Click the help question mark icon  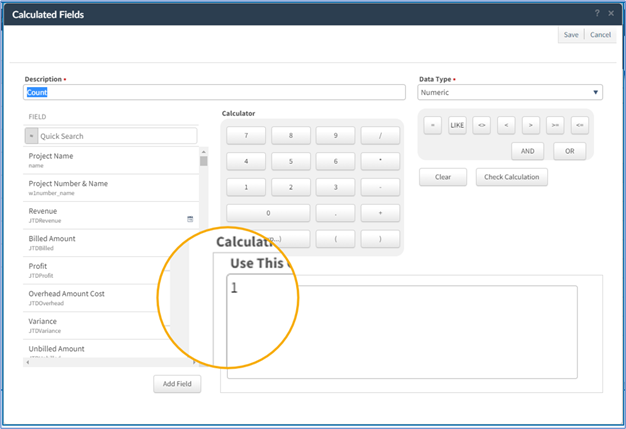[x=597, y=13]
